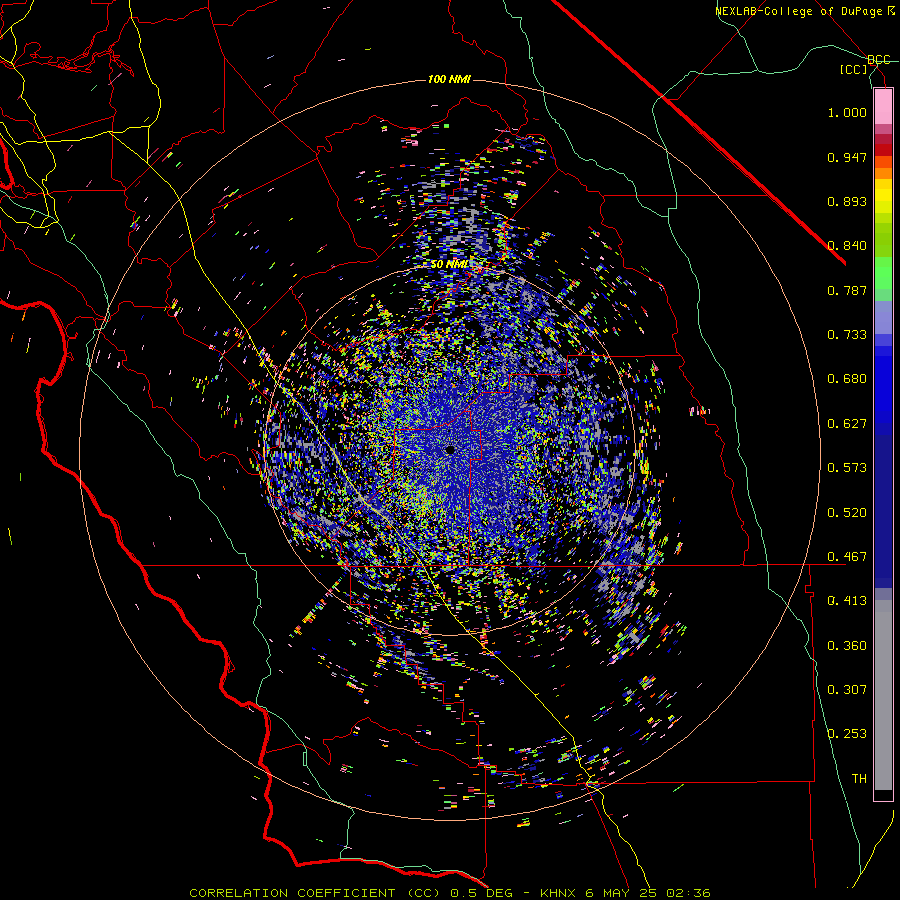Click the 0.627 value on the color scale
The width and height of the screenshot is (900, 900).
click(847, 424)
